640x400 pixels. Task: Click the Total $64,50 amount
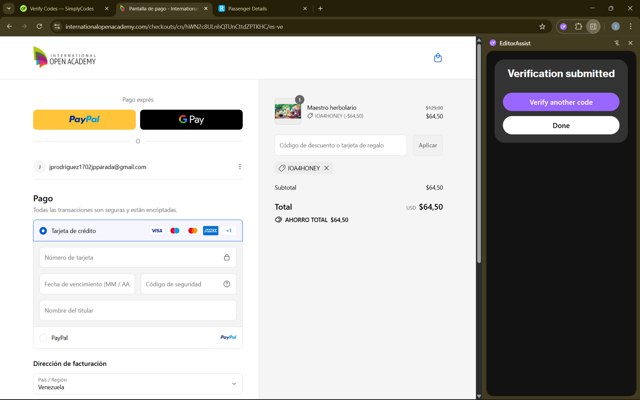point(431,207)
